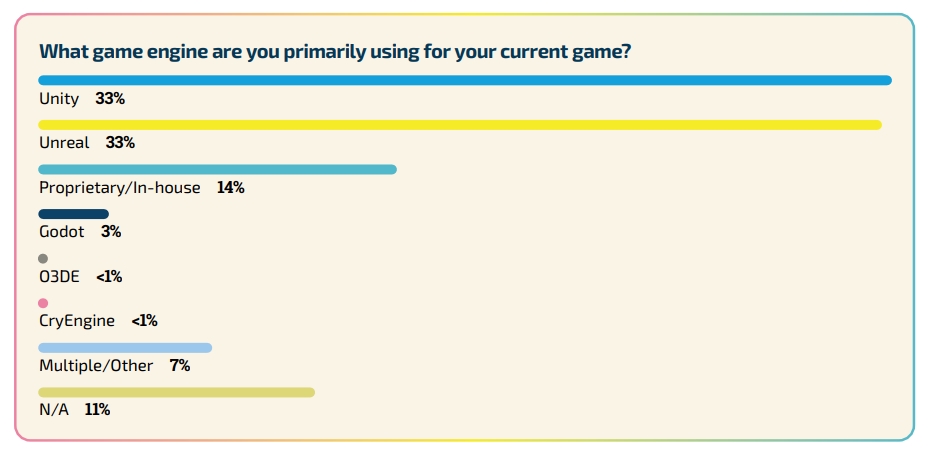Screen dimensions: 933x454
Task: Click the 14% percentage value
Action: click(231, 188)
